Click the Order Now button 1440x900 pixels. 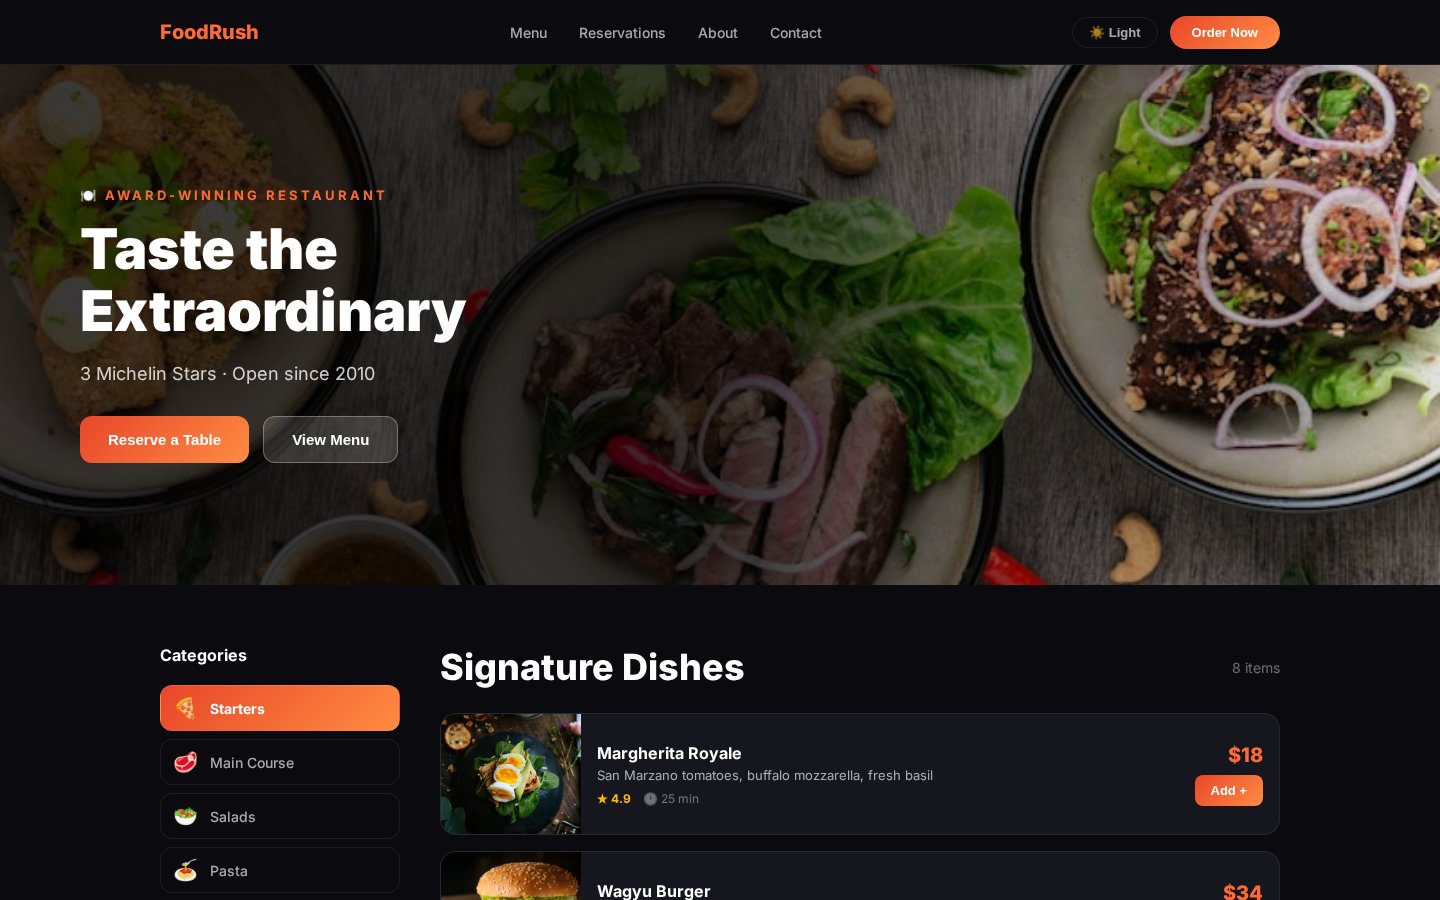[x=1225, y=33]
